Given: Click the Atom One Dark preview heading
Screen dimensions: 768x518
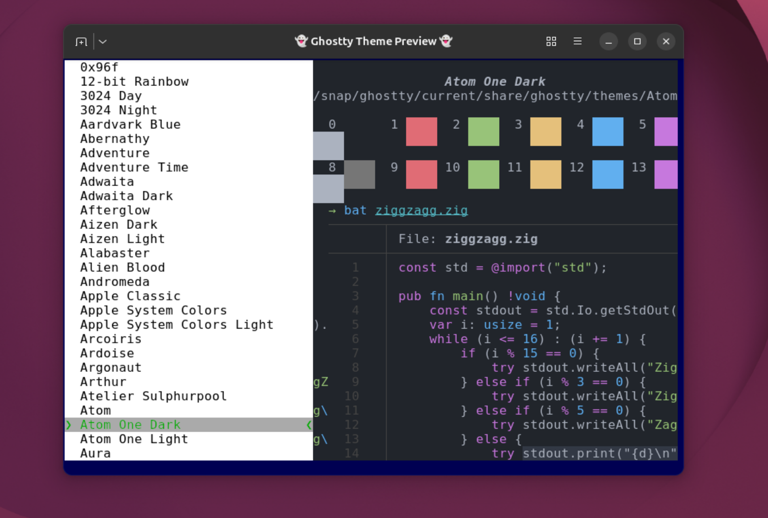Looking at the screenshot, I should click(495, 81).
